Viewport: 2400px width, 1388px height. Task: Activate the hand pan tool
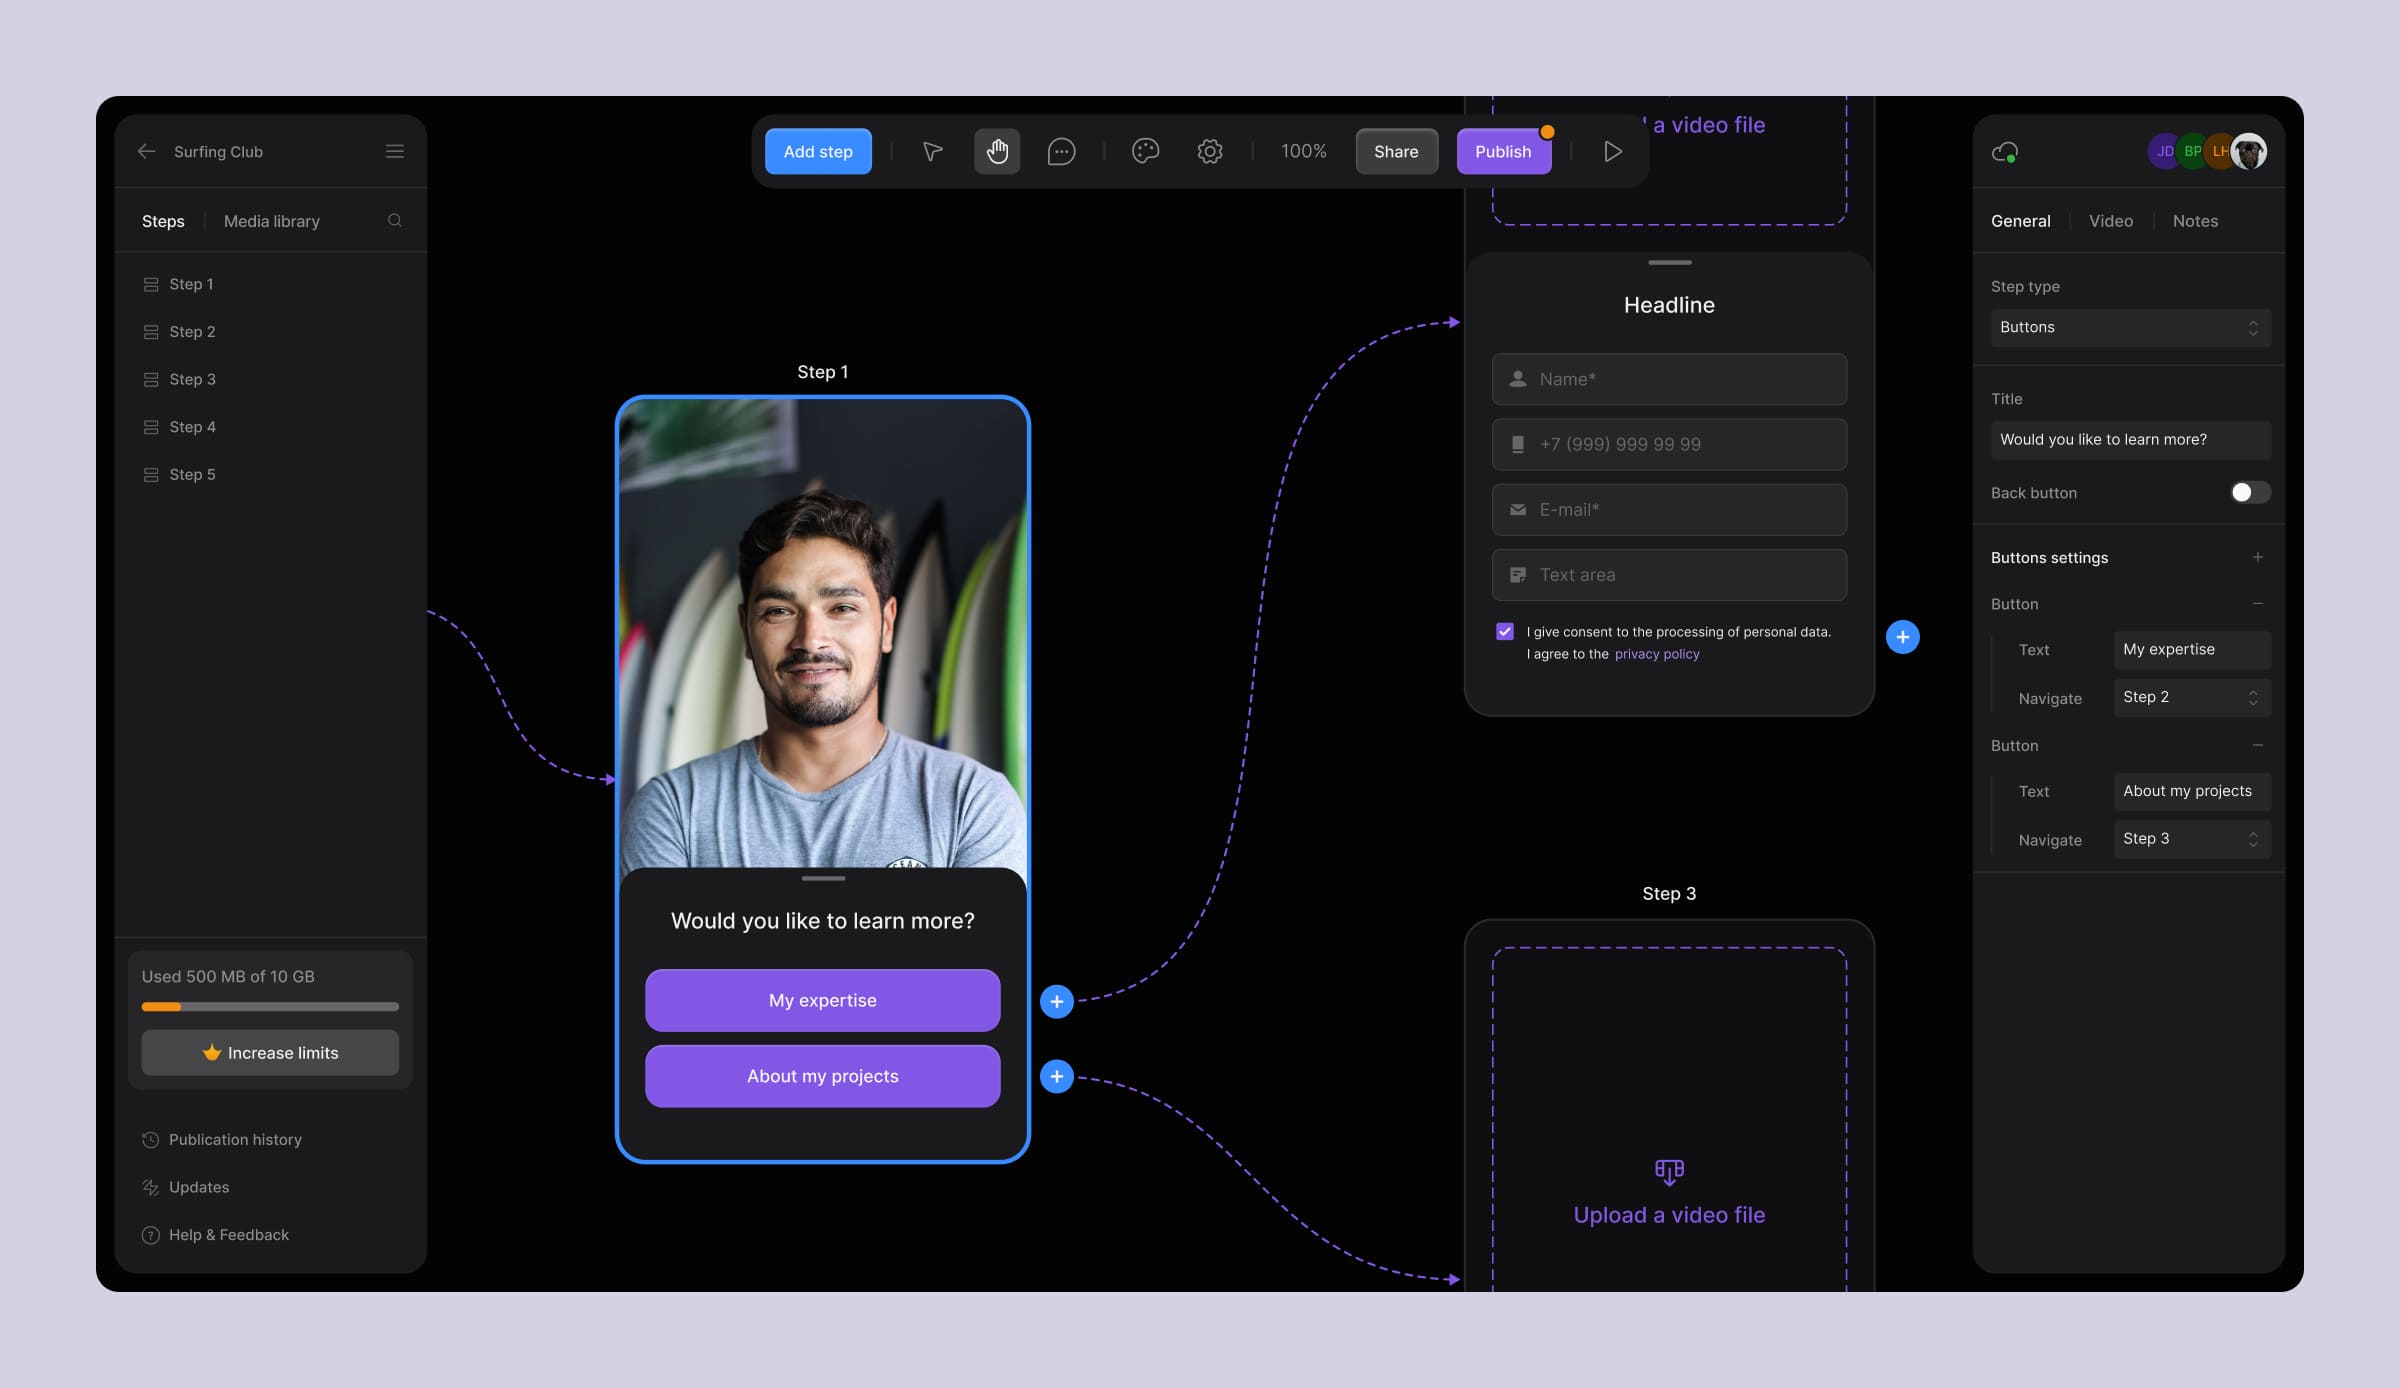point(997,151)
